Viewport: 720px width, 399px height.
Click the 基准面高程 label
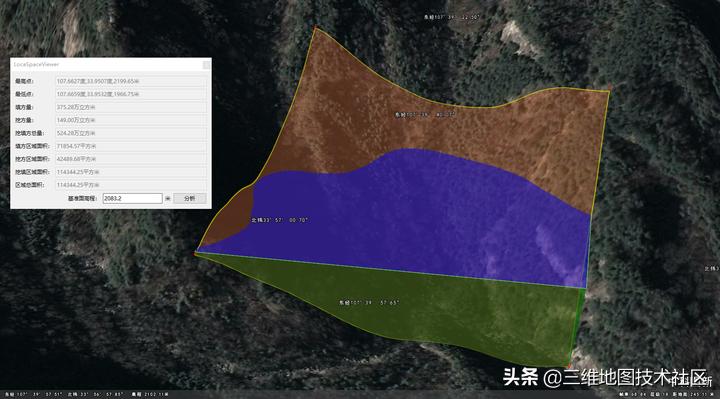point(83,199)
